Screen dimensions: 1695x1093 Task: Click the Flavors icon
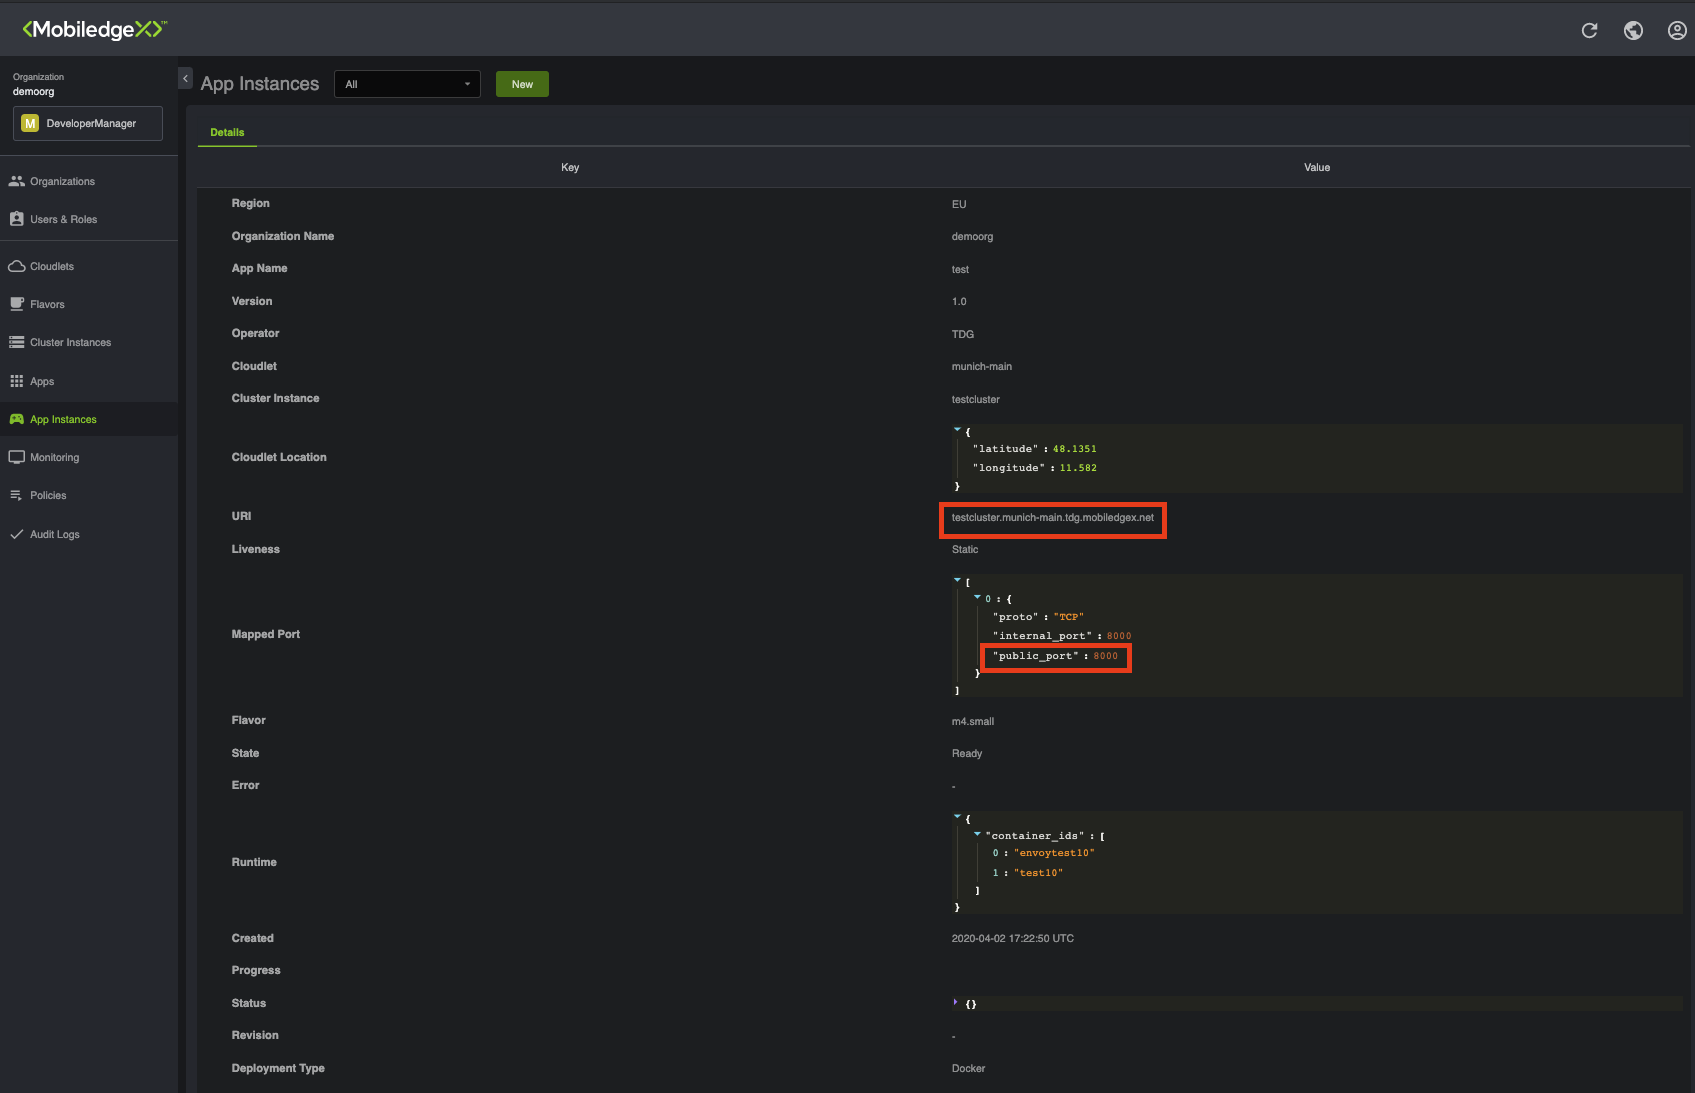pyautogui.click(x=16, y=304)
